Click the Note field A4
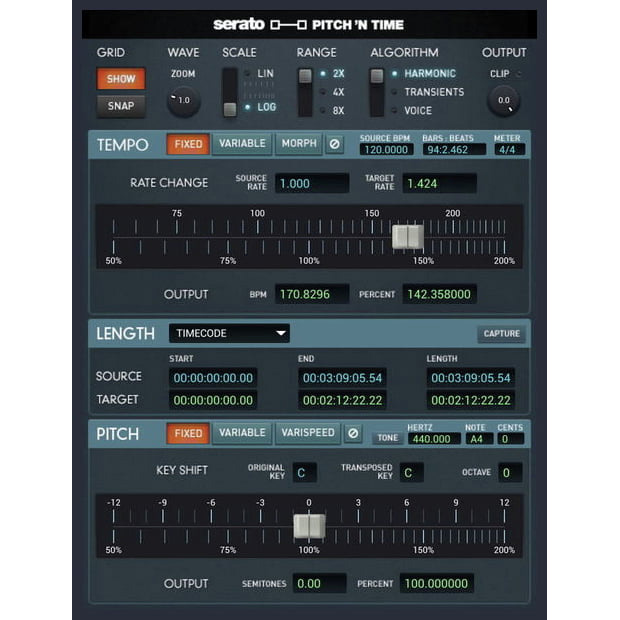The image size is (620, 620). pyautogui.click(x=479, y=439)
